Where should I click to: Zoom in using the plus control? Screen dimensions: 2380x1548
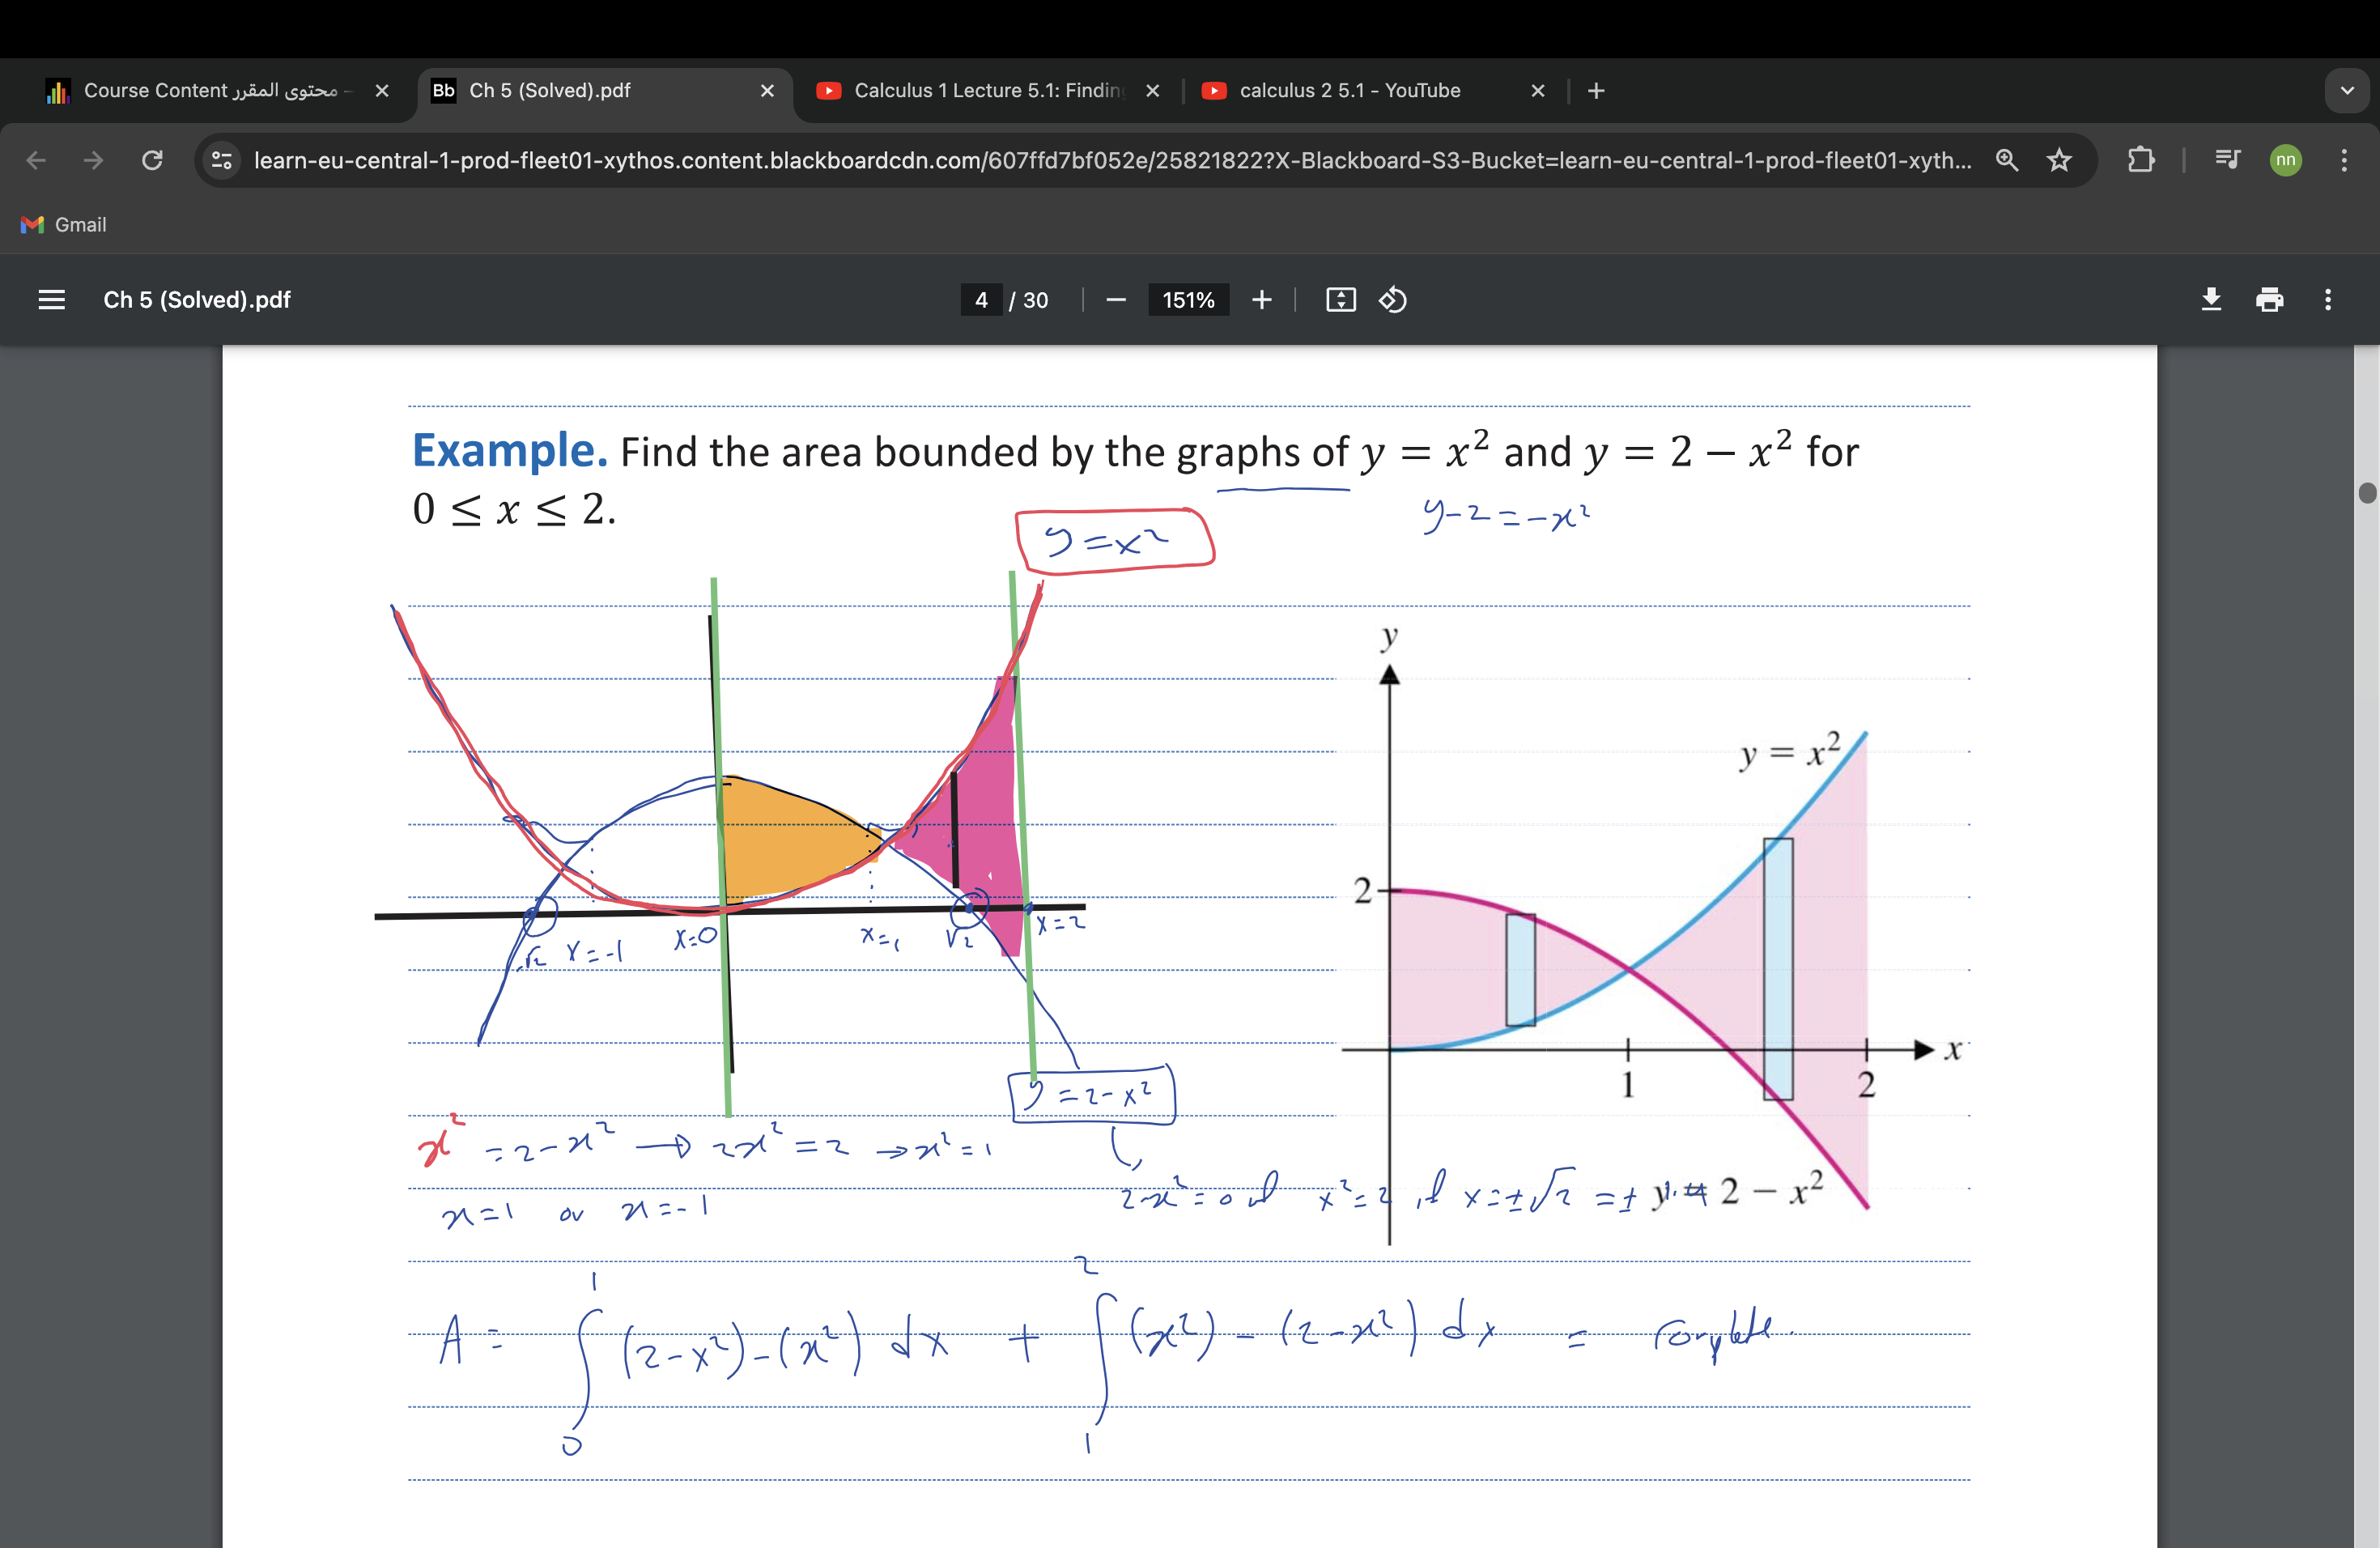point(1261,300)
